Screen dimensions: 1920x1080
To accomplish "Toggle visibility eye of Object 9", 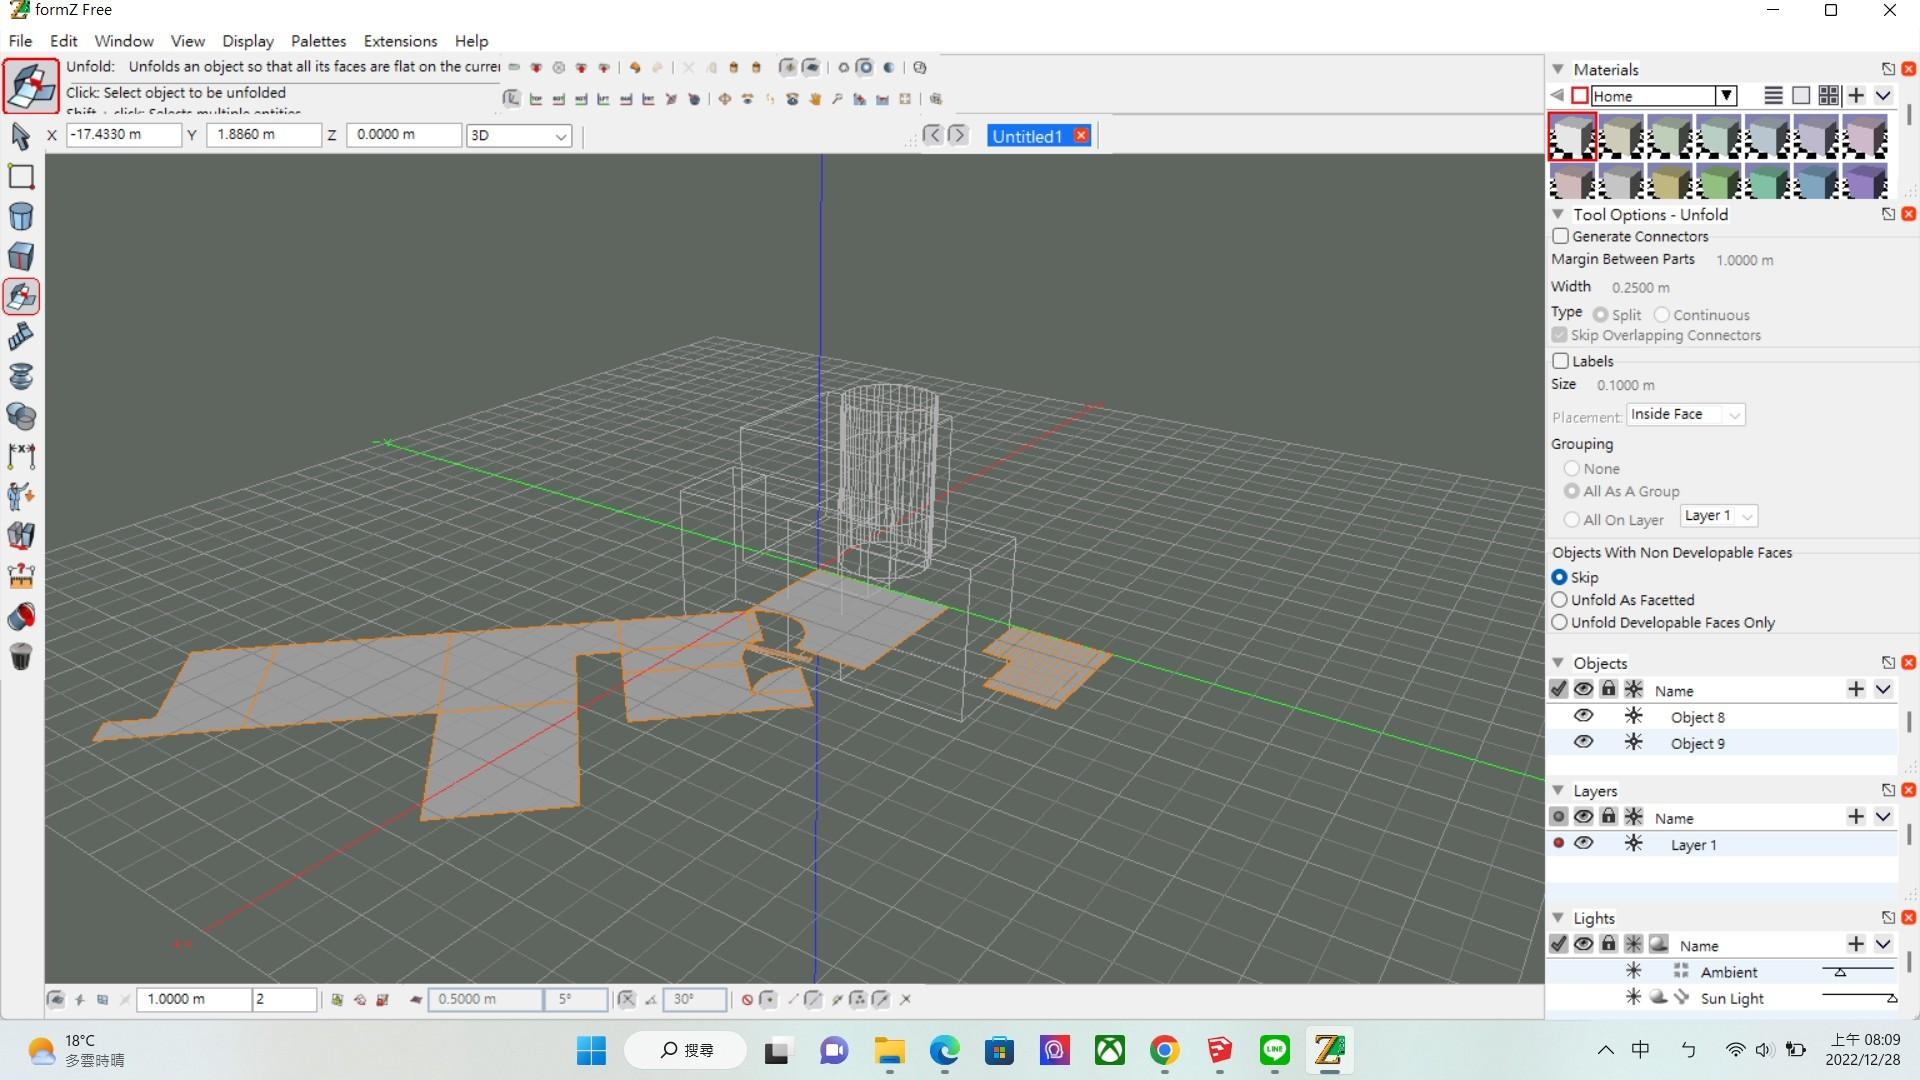I will click(1583, 742).
